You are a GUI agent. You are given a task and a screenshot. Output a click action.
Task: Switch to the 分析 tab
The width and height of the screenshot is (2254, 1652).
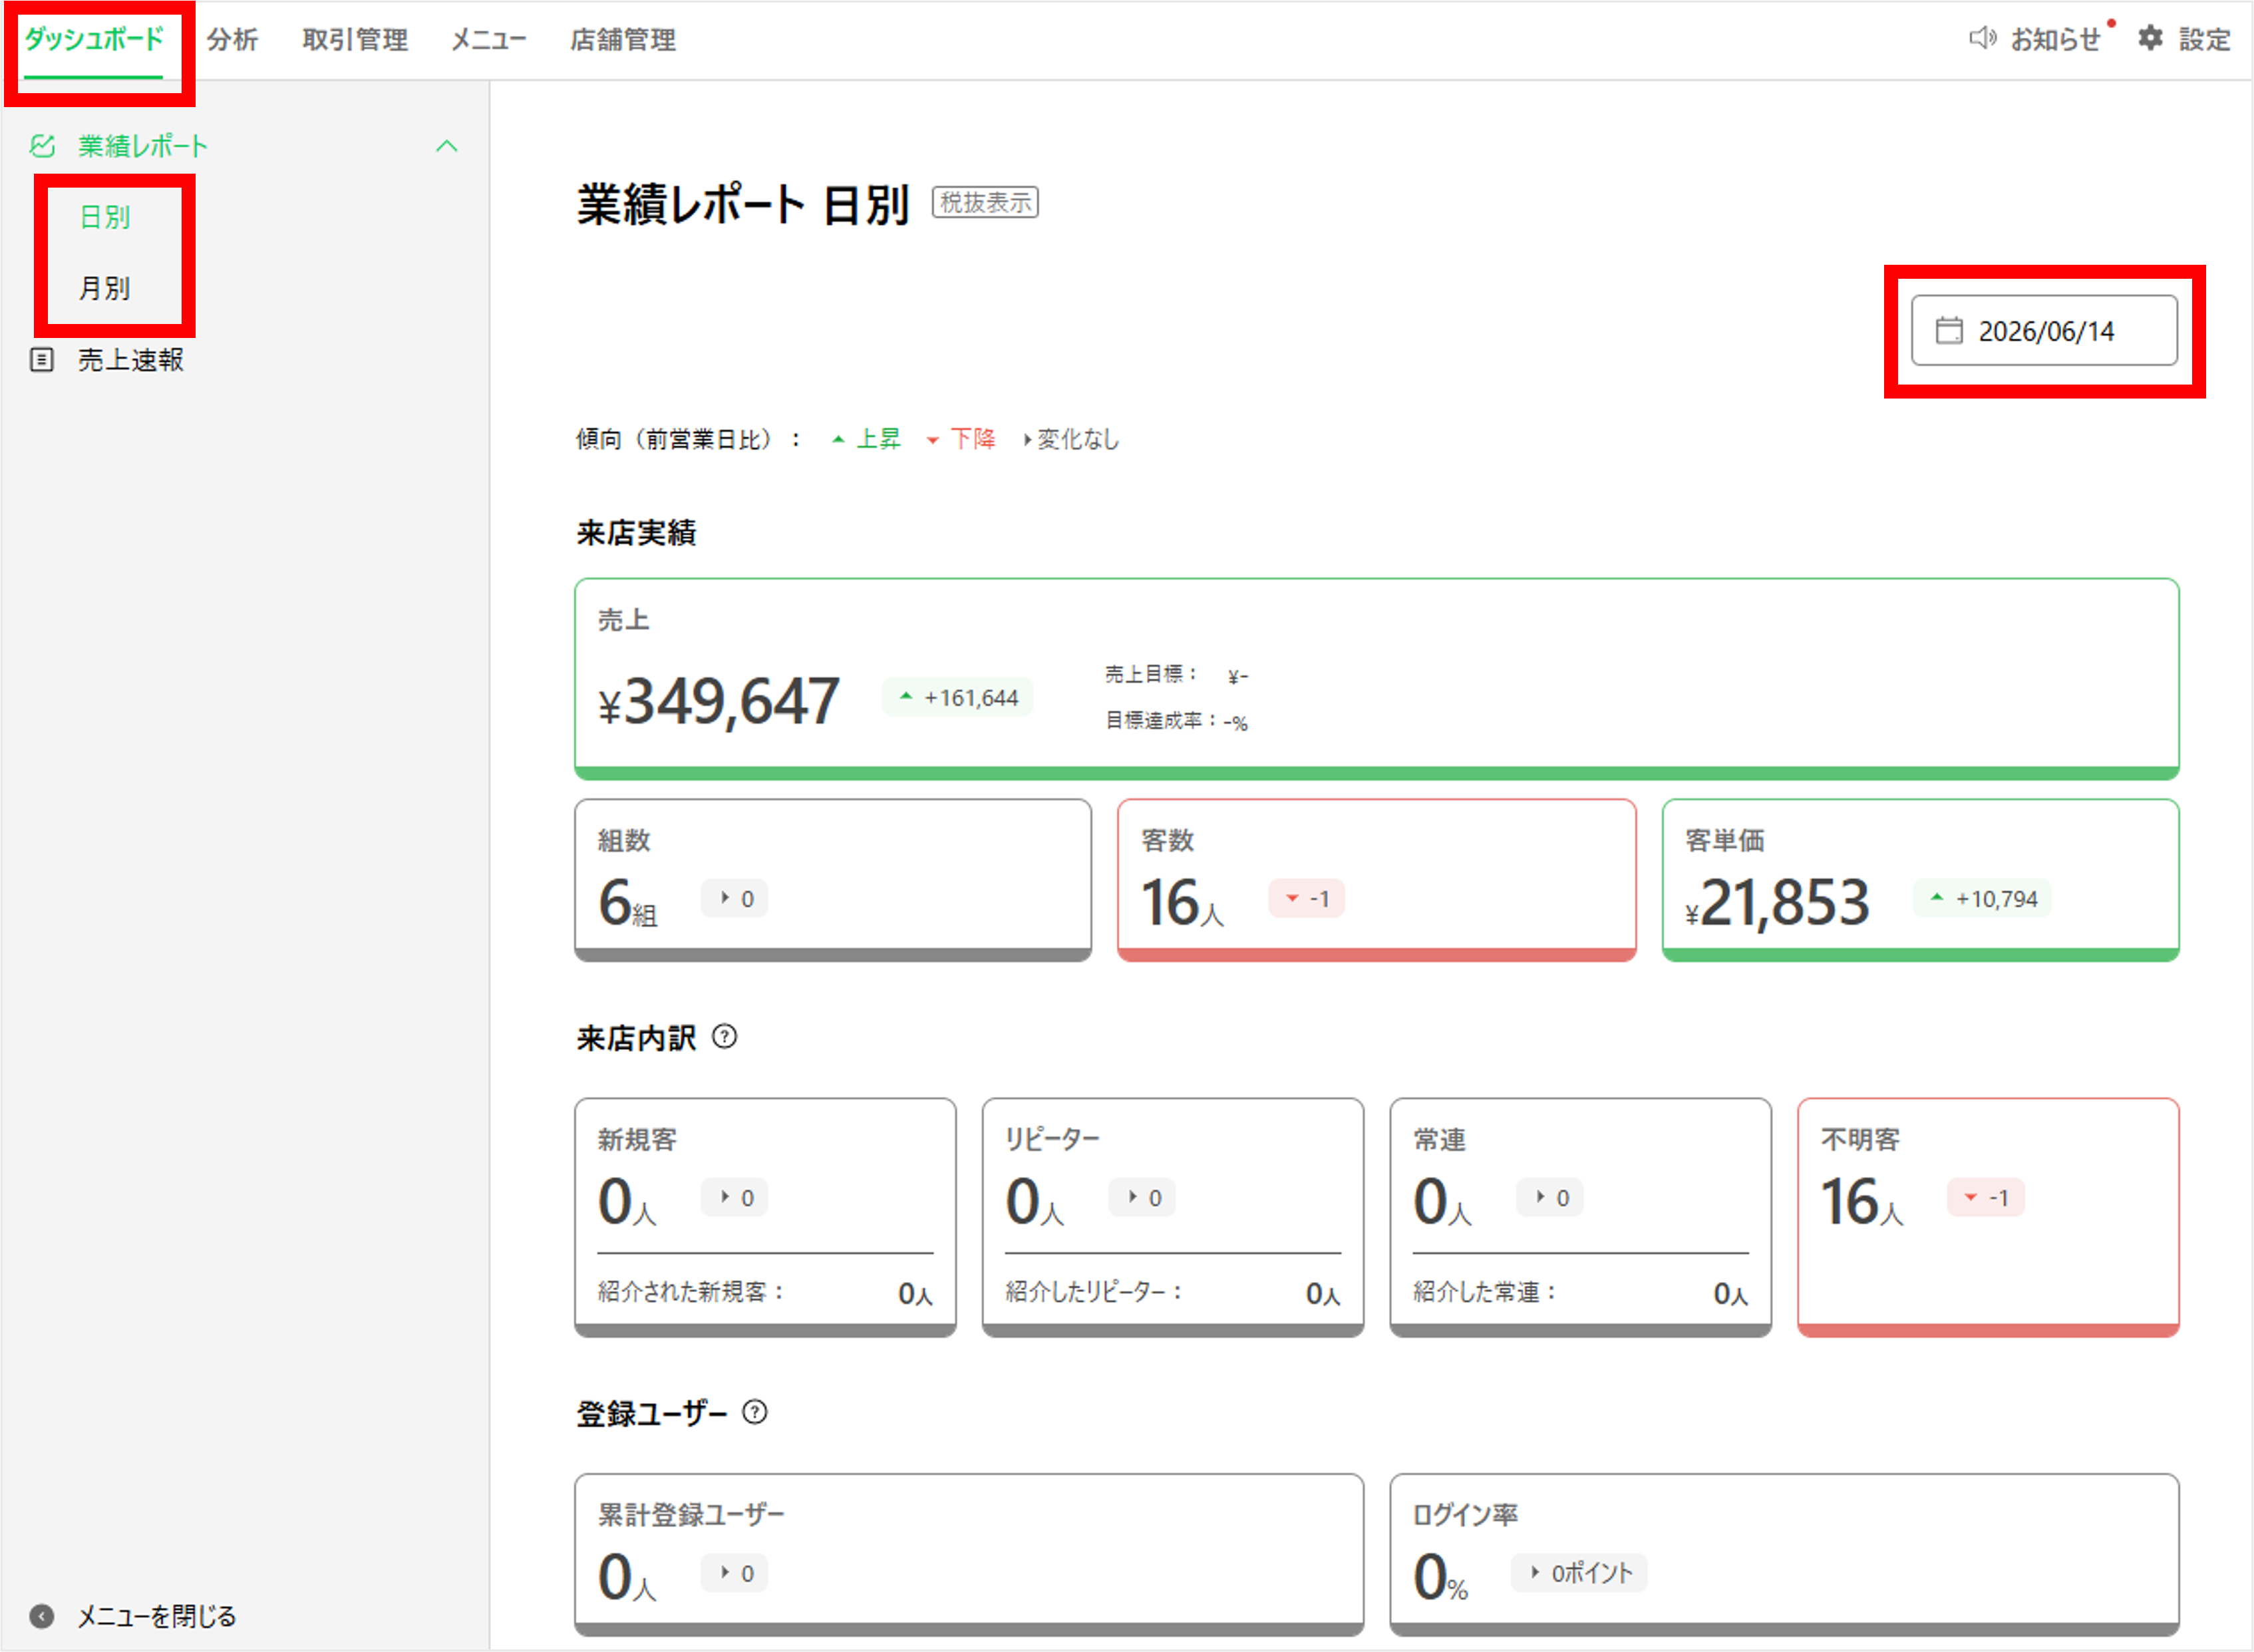click(x=232, y=39)
